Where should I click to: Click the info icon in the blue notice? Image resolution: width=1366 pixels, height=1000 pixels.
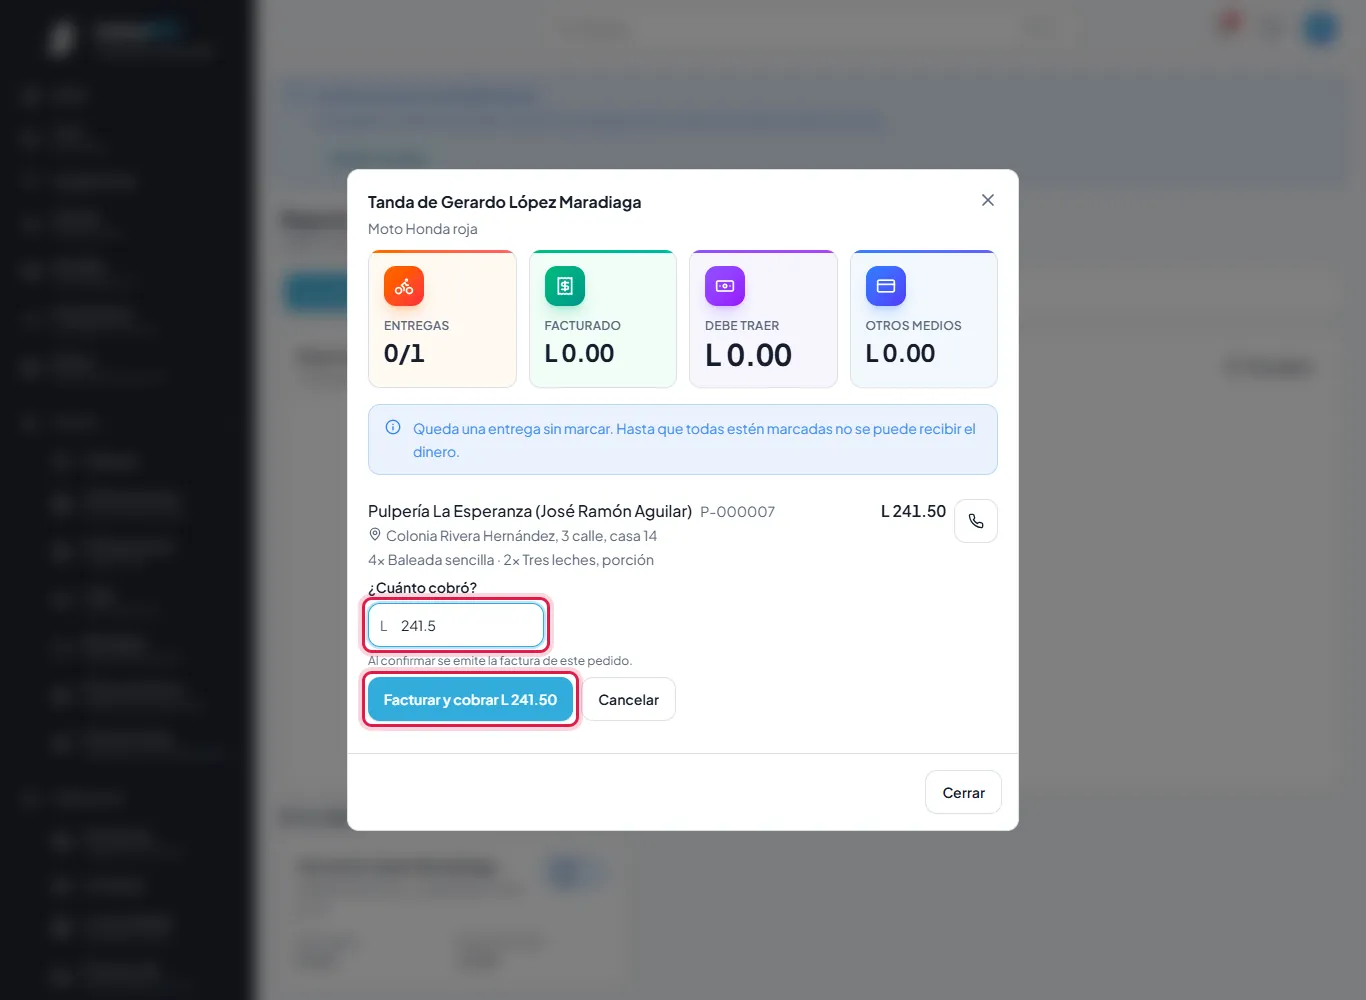click(393, 428)
